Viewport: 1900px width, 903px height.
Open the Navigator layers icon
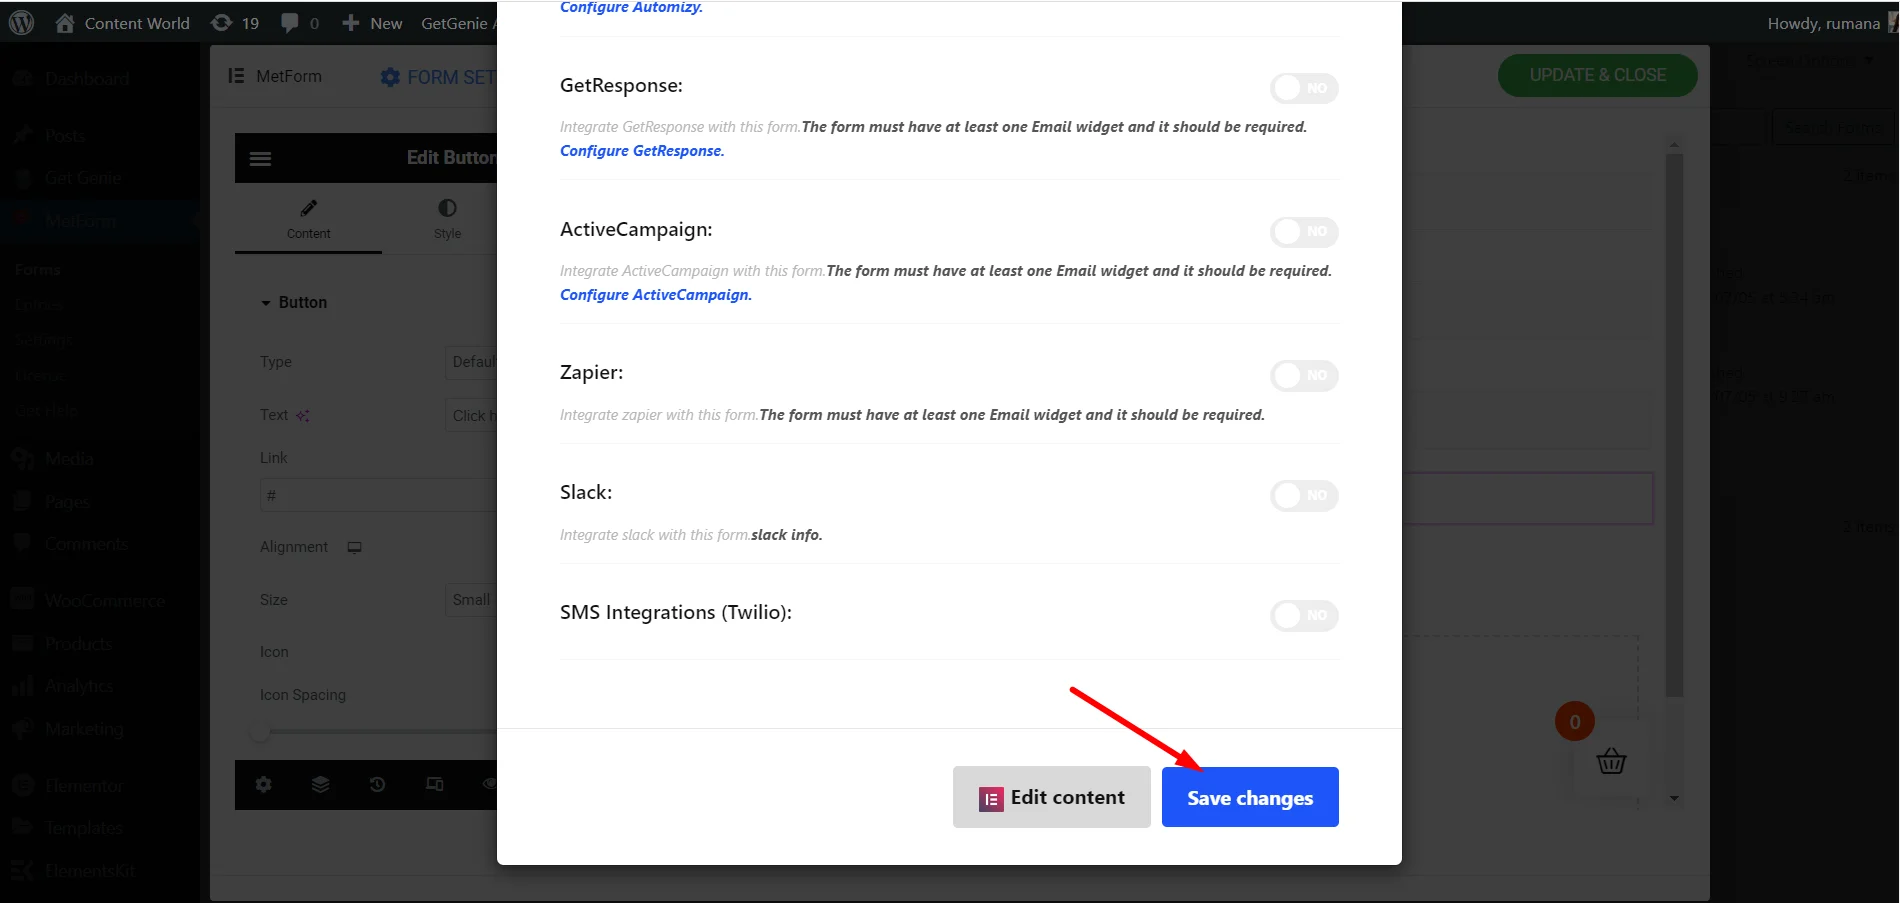point(320,785)
